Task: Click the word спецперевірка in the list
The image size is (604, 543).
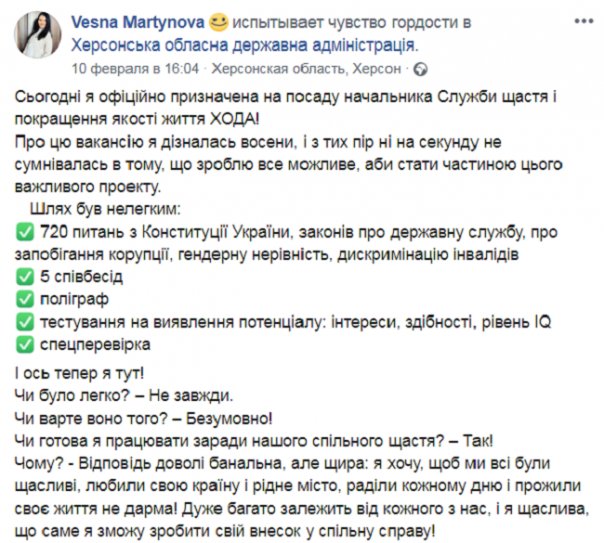Action: [96, 343]
